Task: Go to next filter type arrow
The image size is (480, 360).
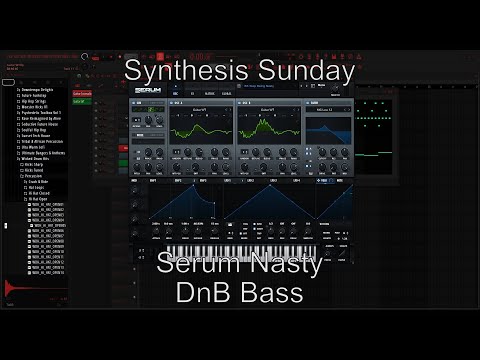Action: click(x=349, y=110)
